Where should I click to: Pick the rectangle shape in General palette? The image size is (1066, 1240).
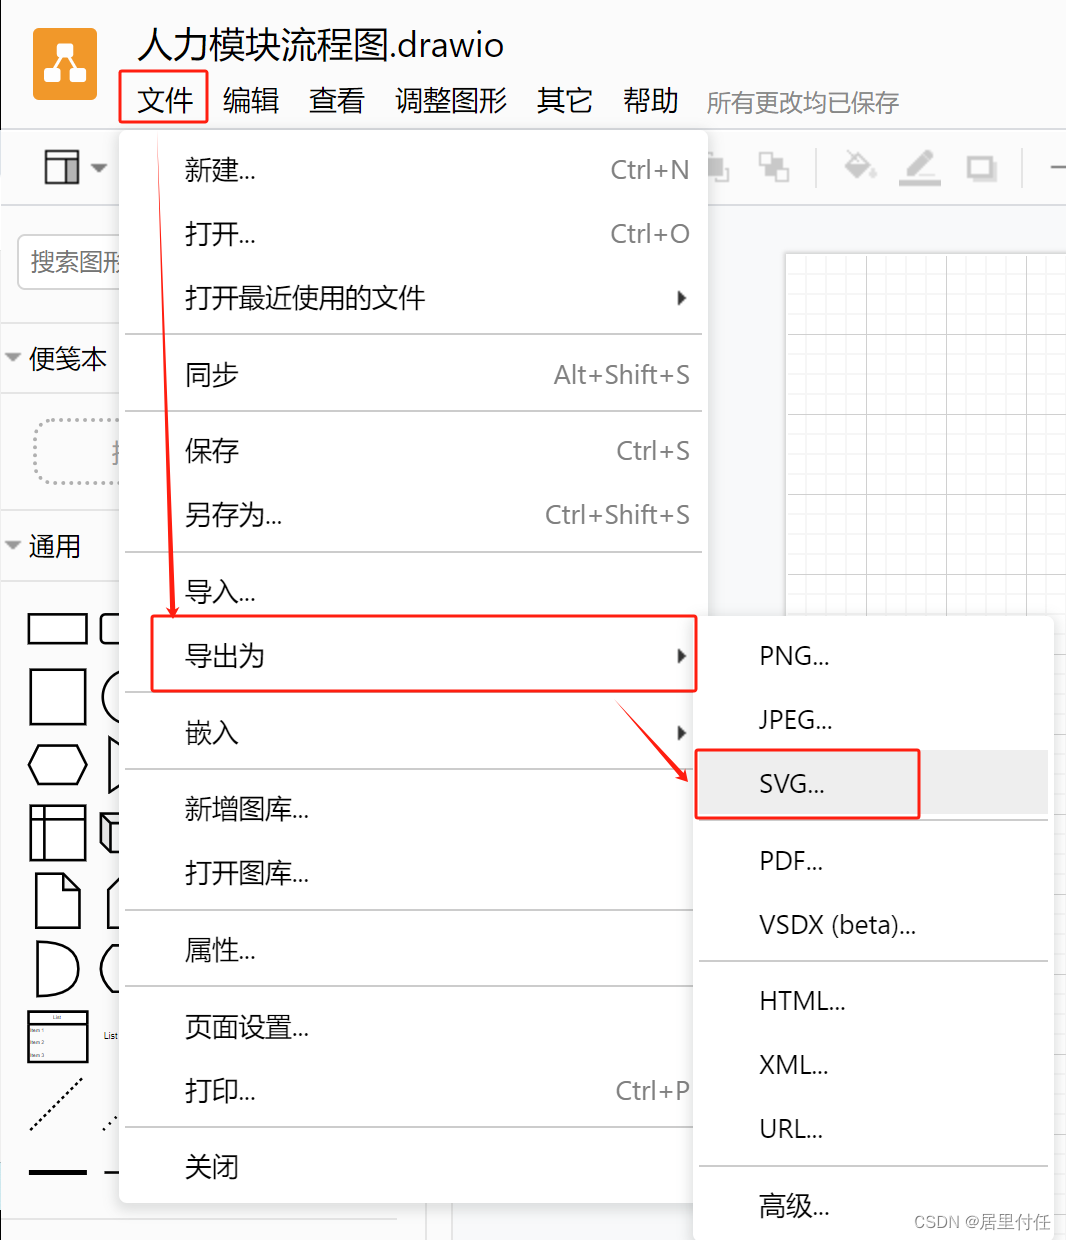[x=58, y=629]
